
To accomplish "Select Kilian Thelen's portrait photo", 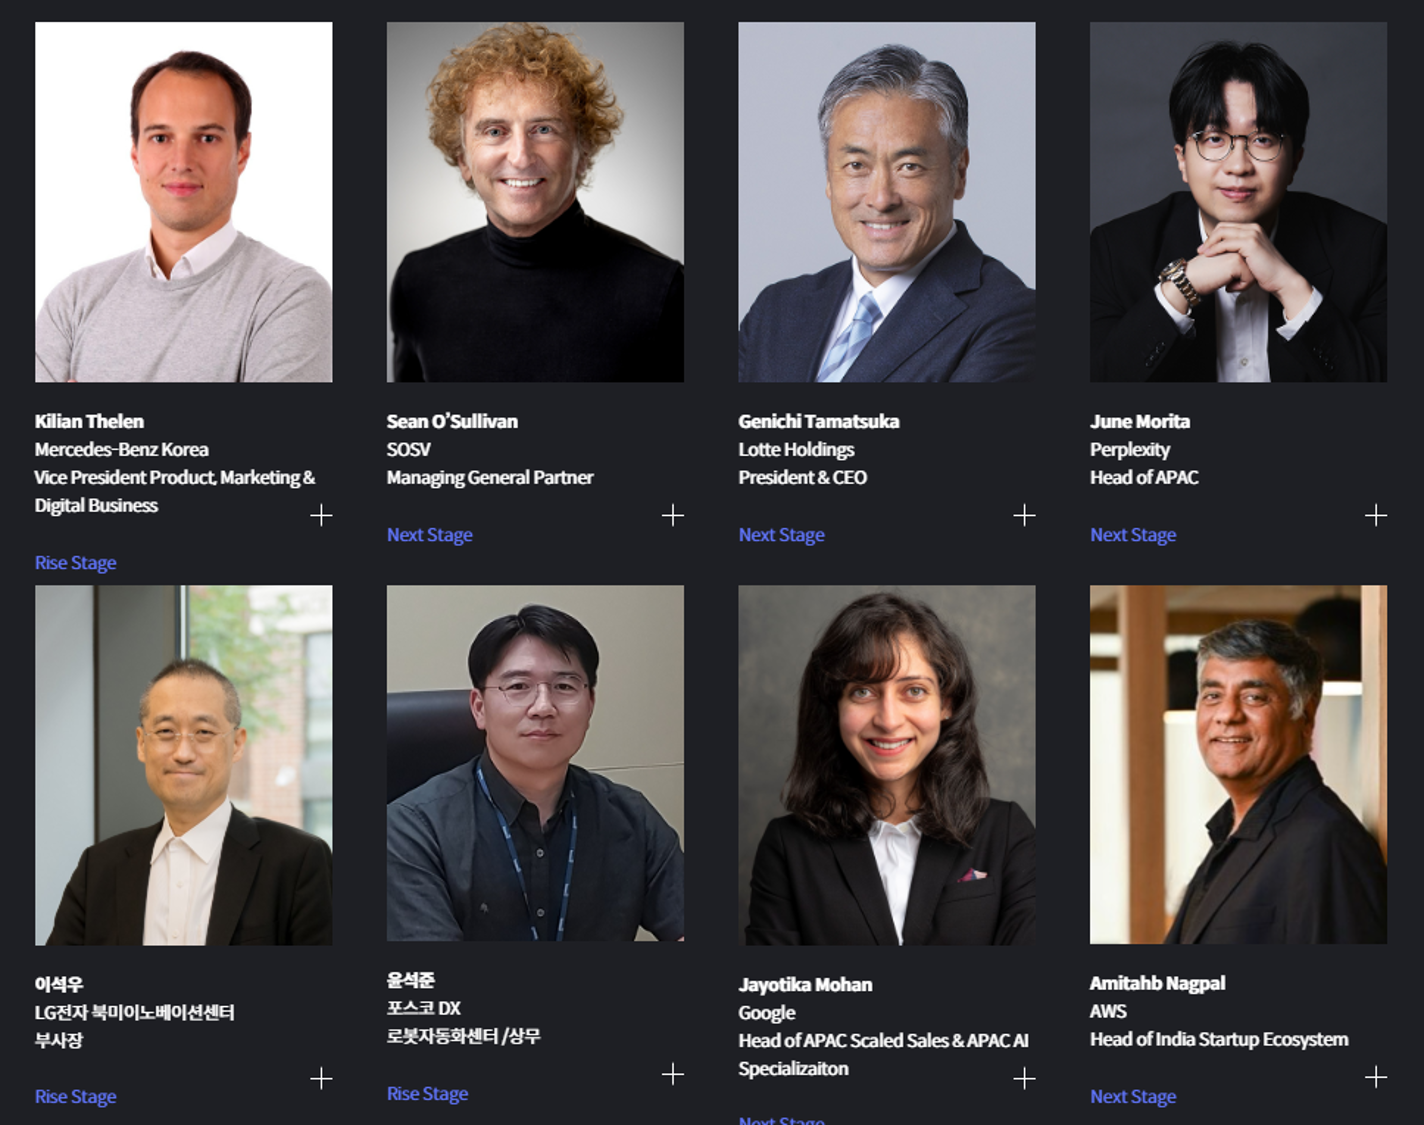I will point(184,202).
